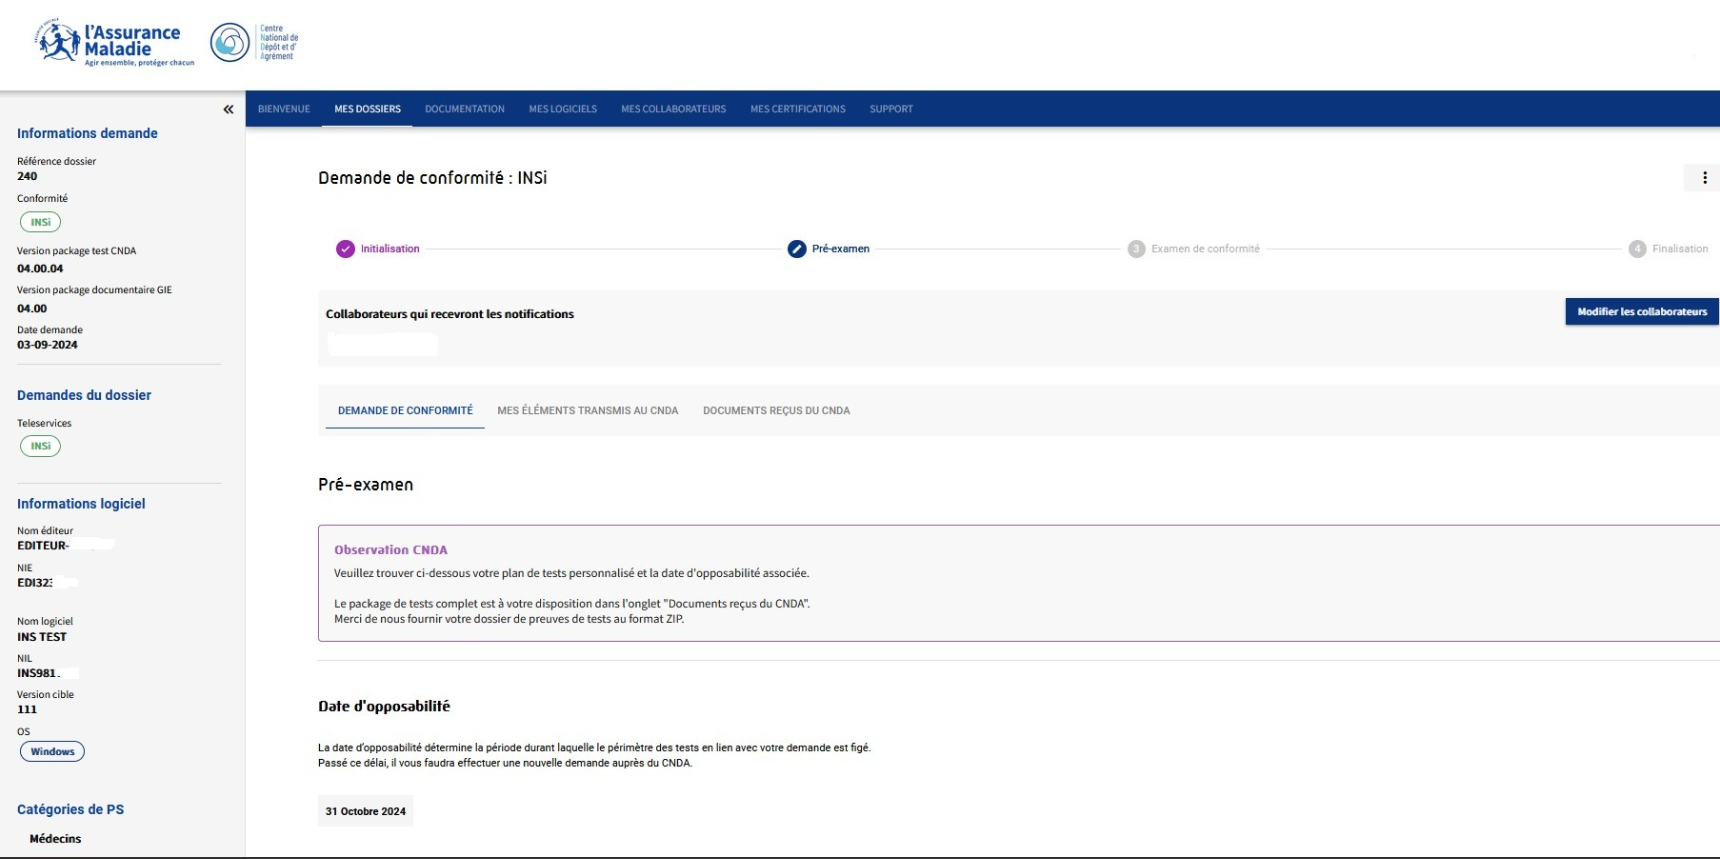Open the Support menu item
This screenshot has height=859, width=1720.
pyautogui.click(x=891, y=109)
